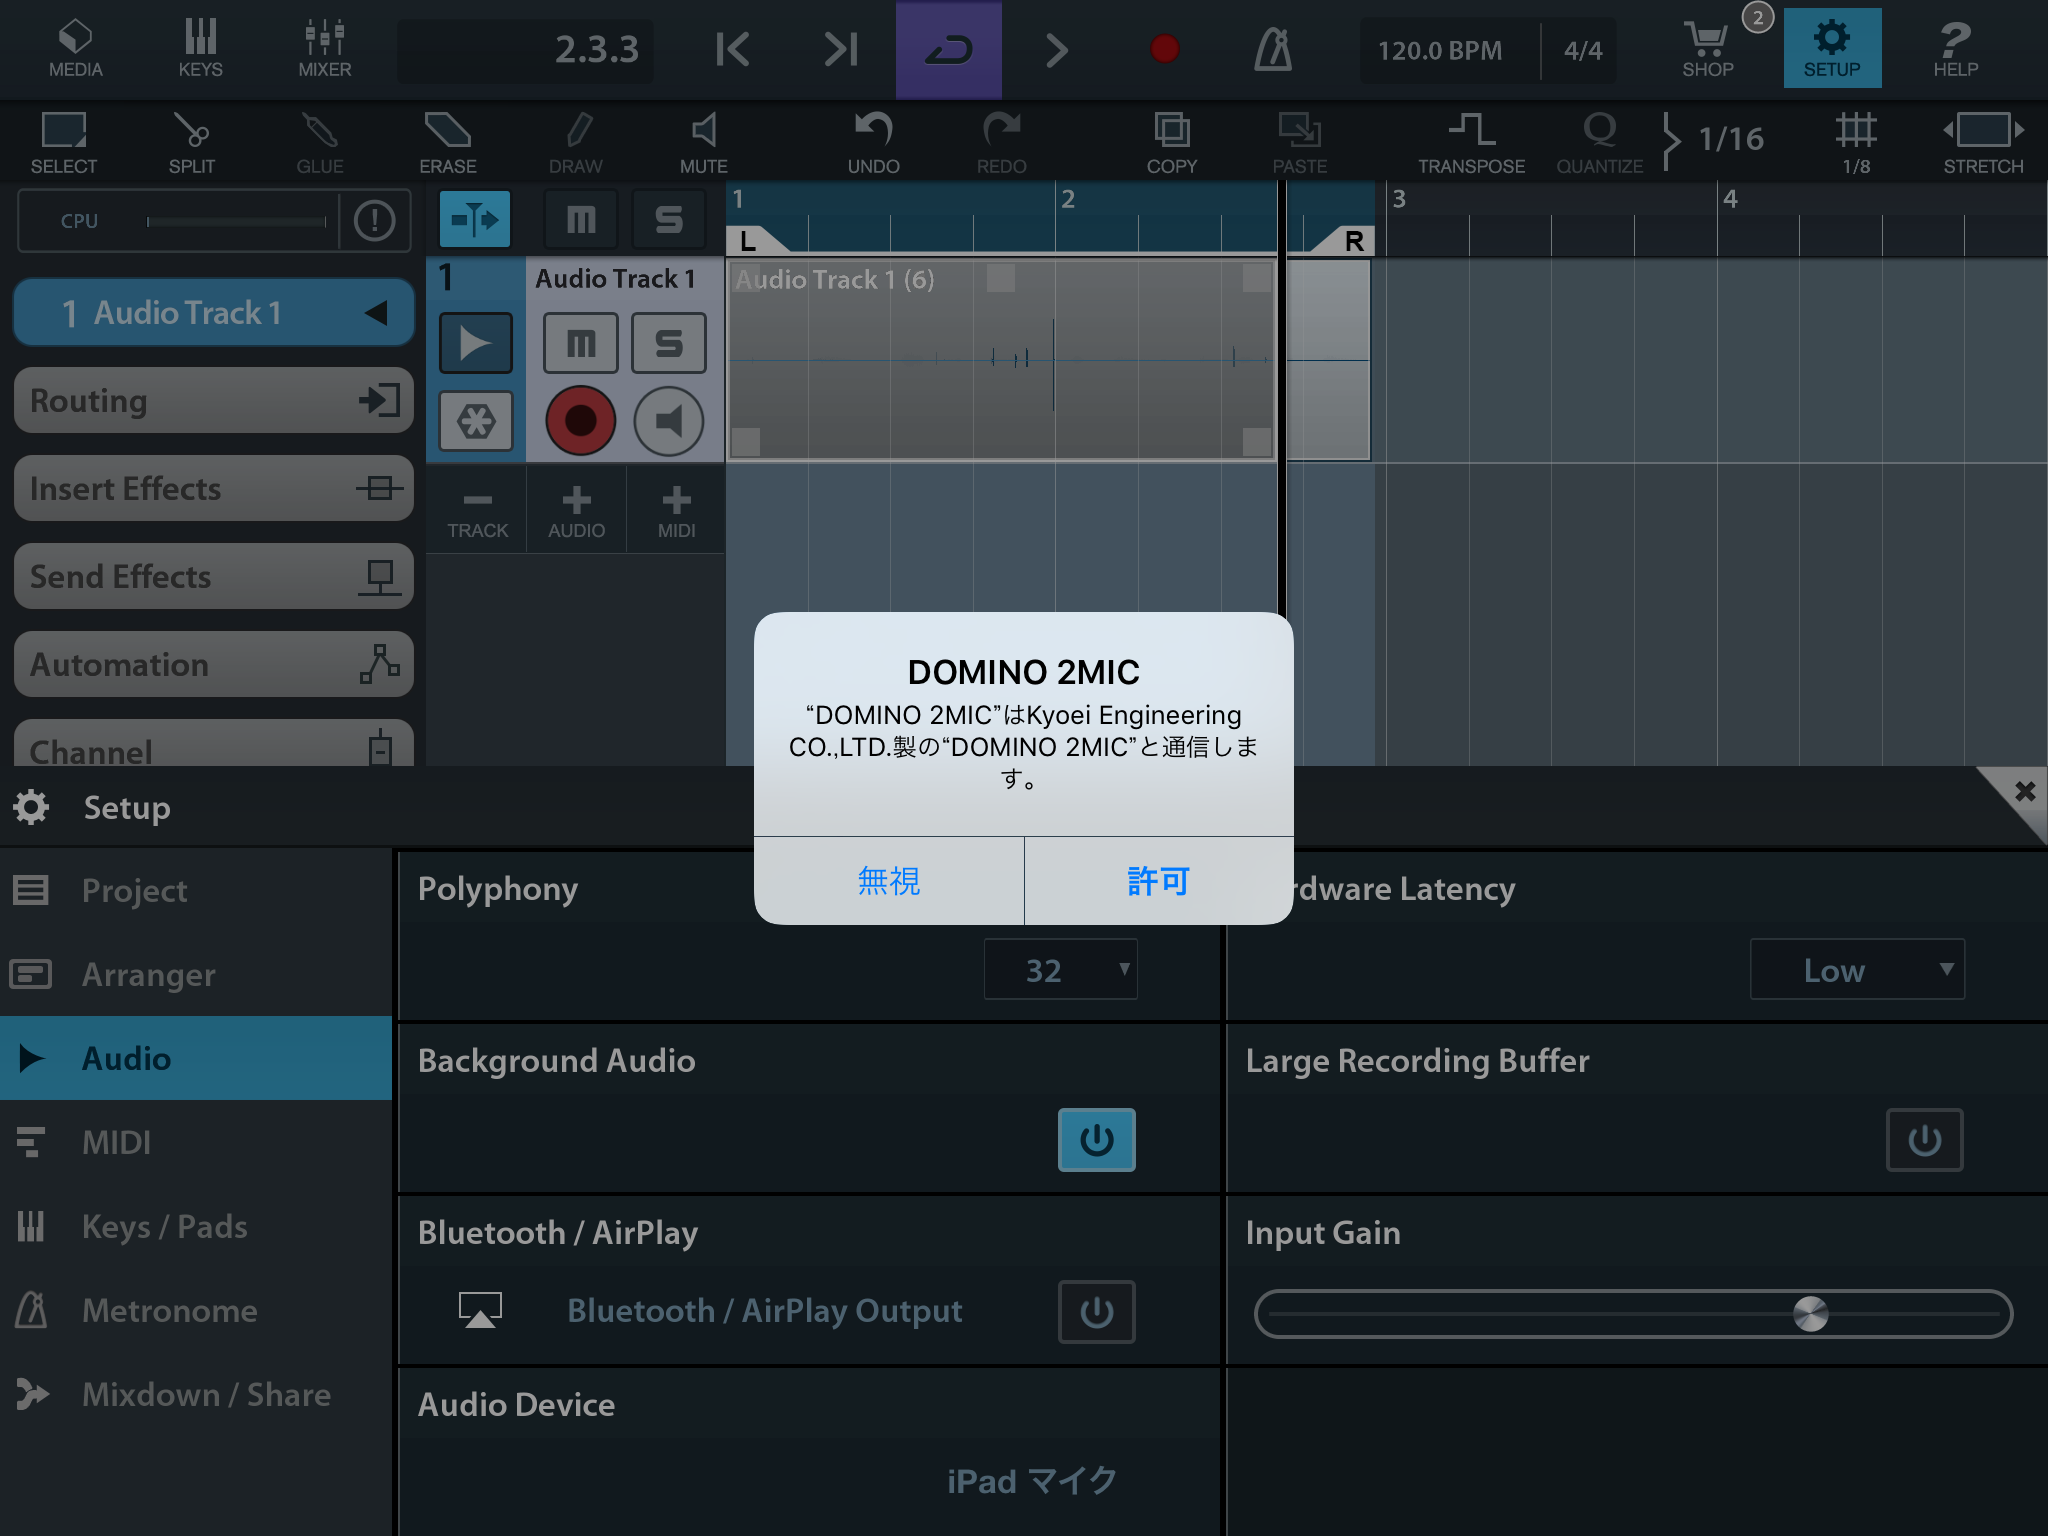Select the iPad マイク audio device
Viewport: 2048px width, 1536px height.
[x=1032, y=1481]
